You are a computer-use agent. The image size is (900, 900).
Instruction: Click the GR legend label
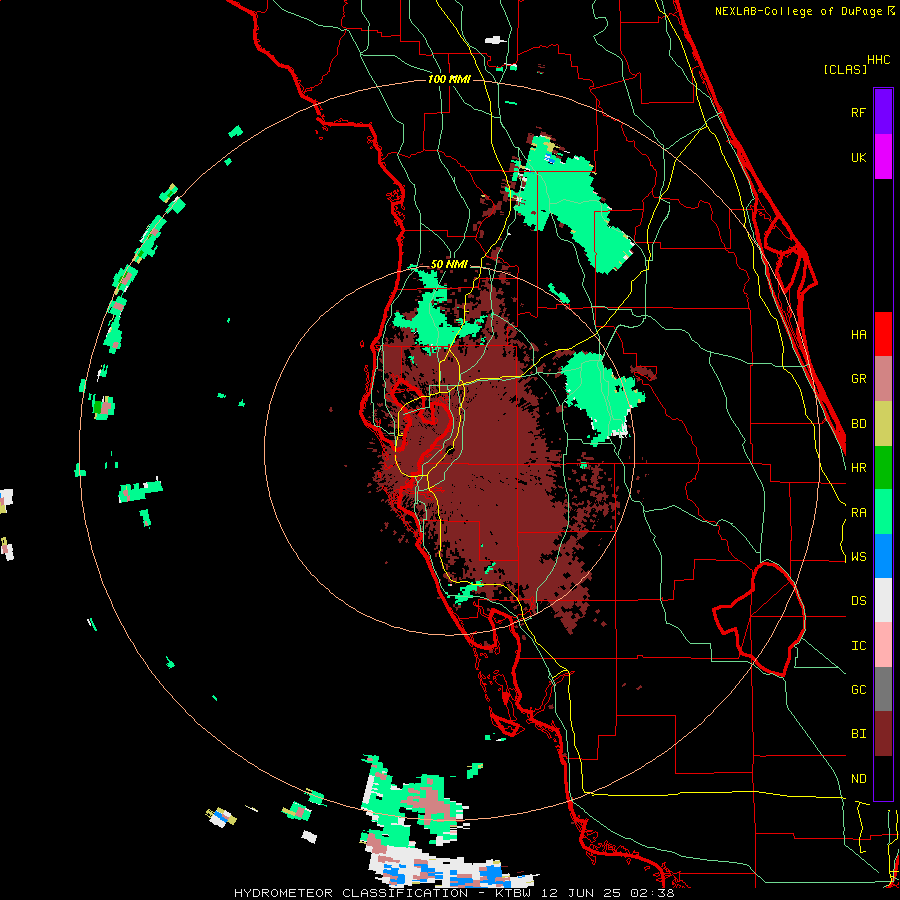[x=858, y=379]
